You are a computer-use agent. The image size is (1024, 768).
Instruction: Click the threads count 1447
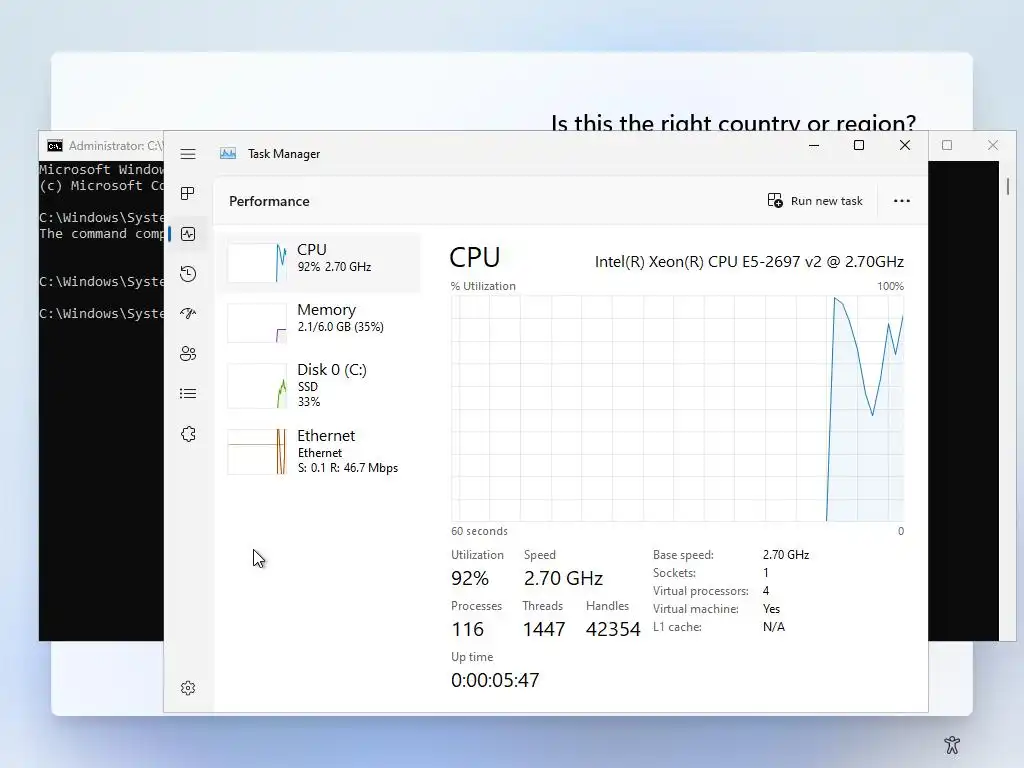pos(543,629)
